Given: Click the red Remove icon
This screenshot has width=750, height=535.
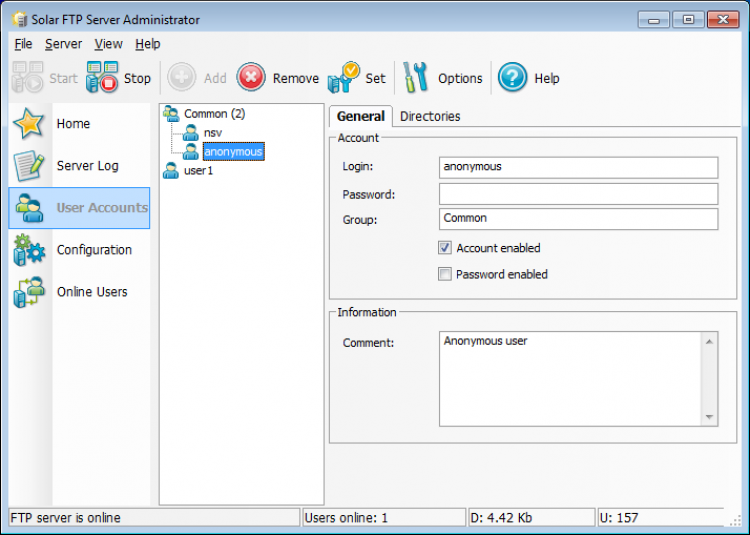Looking at the screenshot, I should (251, 76).
